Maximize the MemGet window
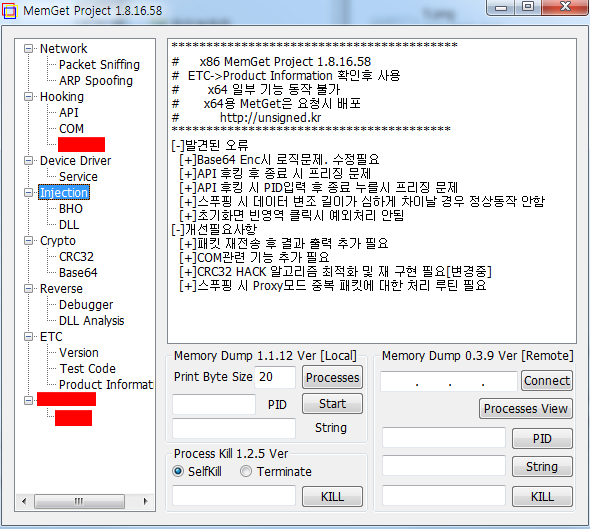 click(x=528, y=7)
